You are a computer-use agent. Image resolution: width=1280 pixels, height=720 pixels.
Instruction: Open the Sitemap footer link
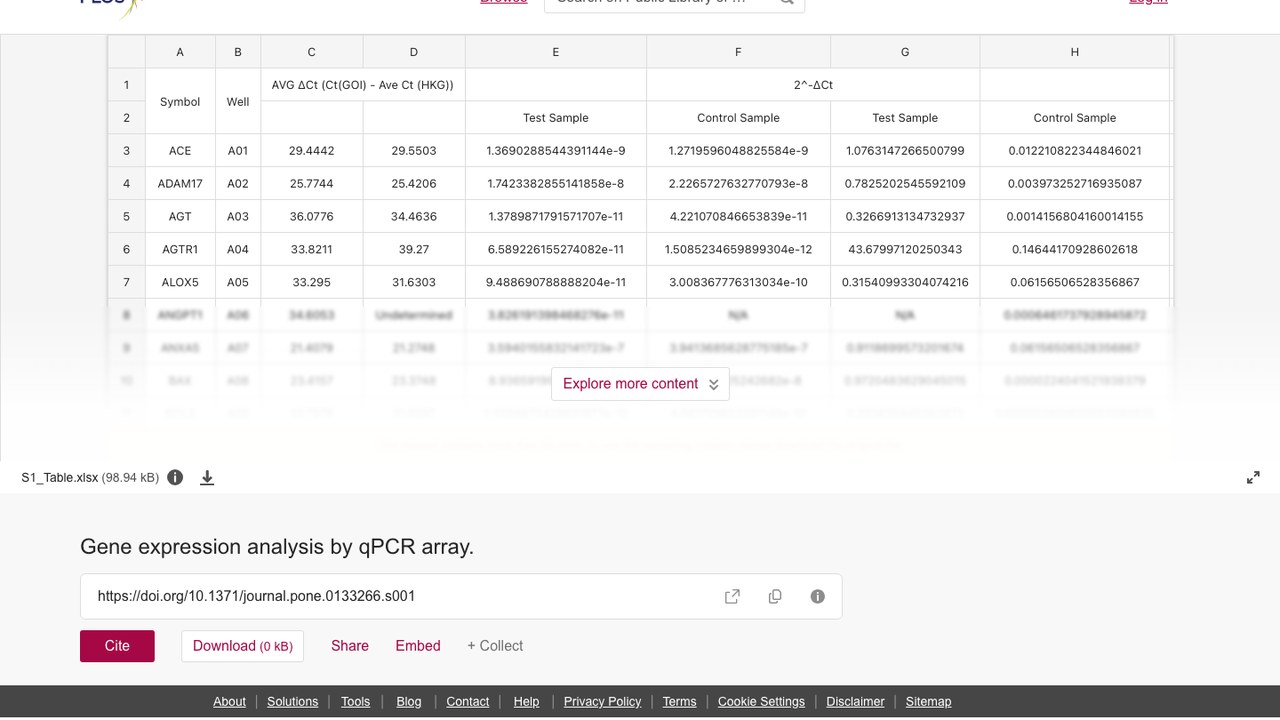(x=928, y=702)
